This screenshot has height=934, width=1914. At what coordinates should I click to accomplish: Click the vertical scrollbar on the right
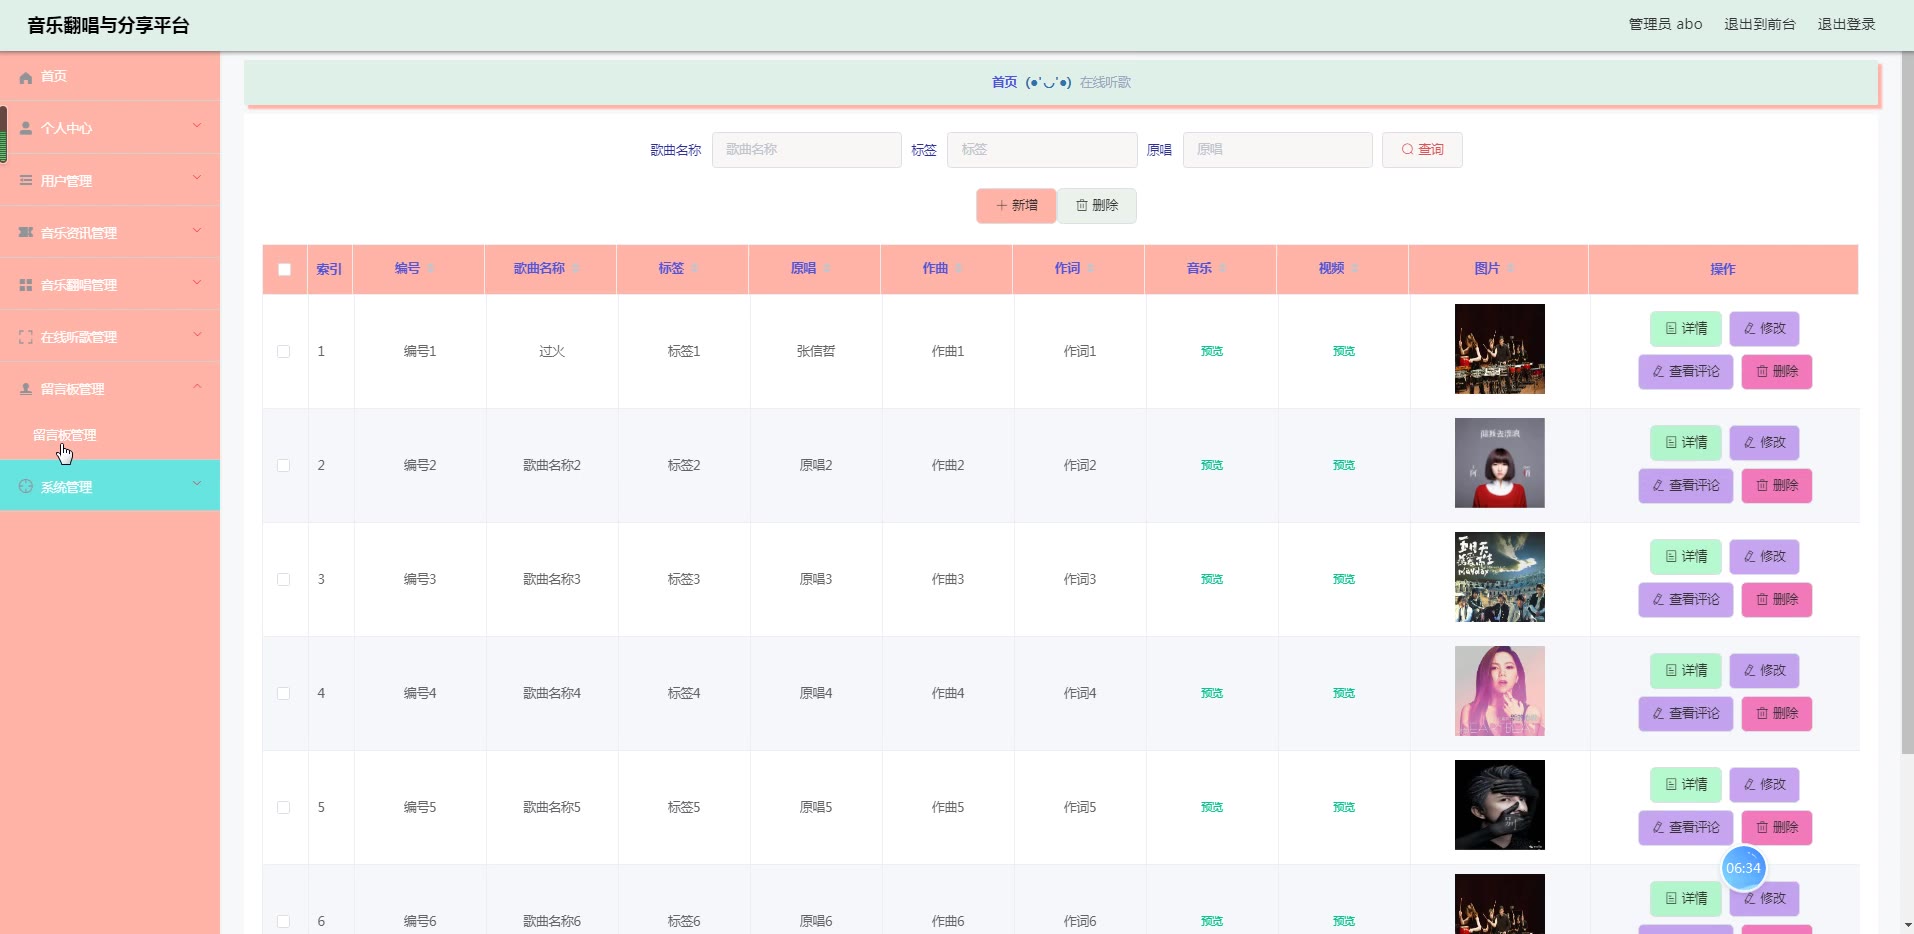coord(1906,400)
